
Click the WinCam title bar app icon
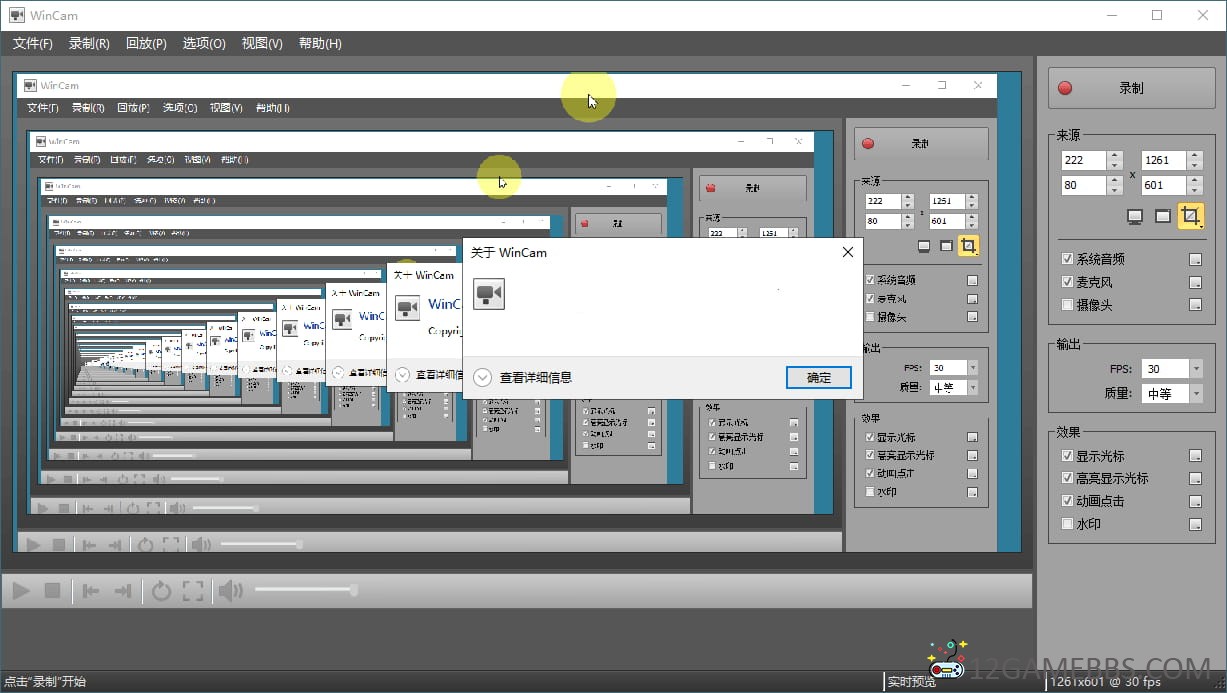16,15
